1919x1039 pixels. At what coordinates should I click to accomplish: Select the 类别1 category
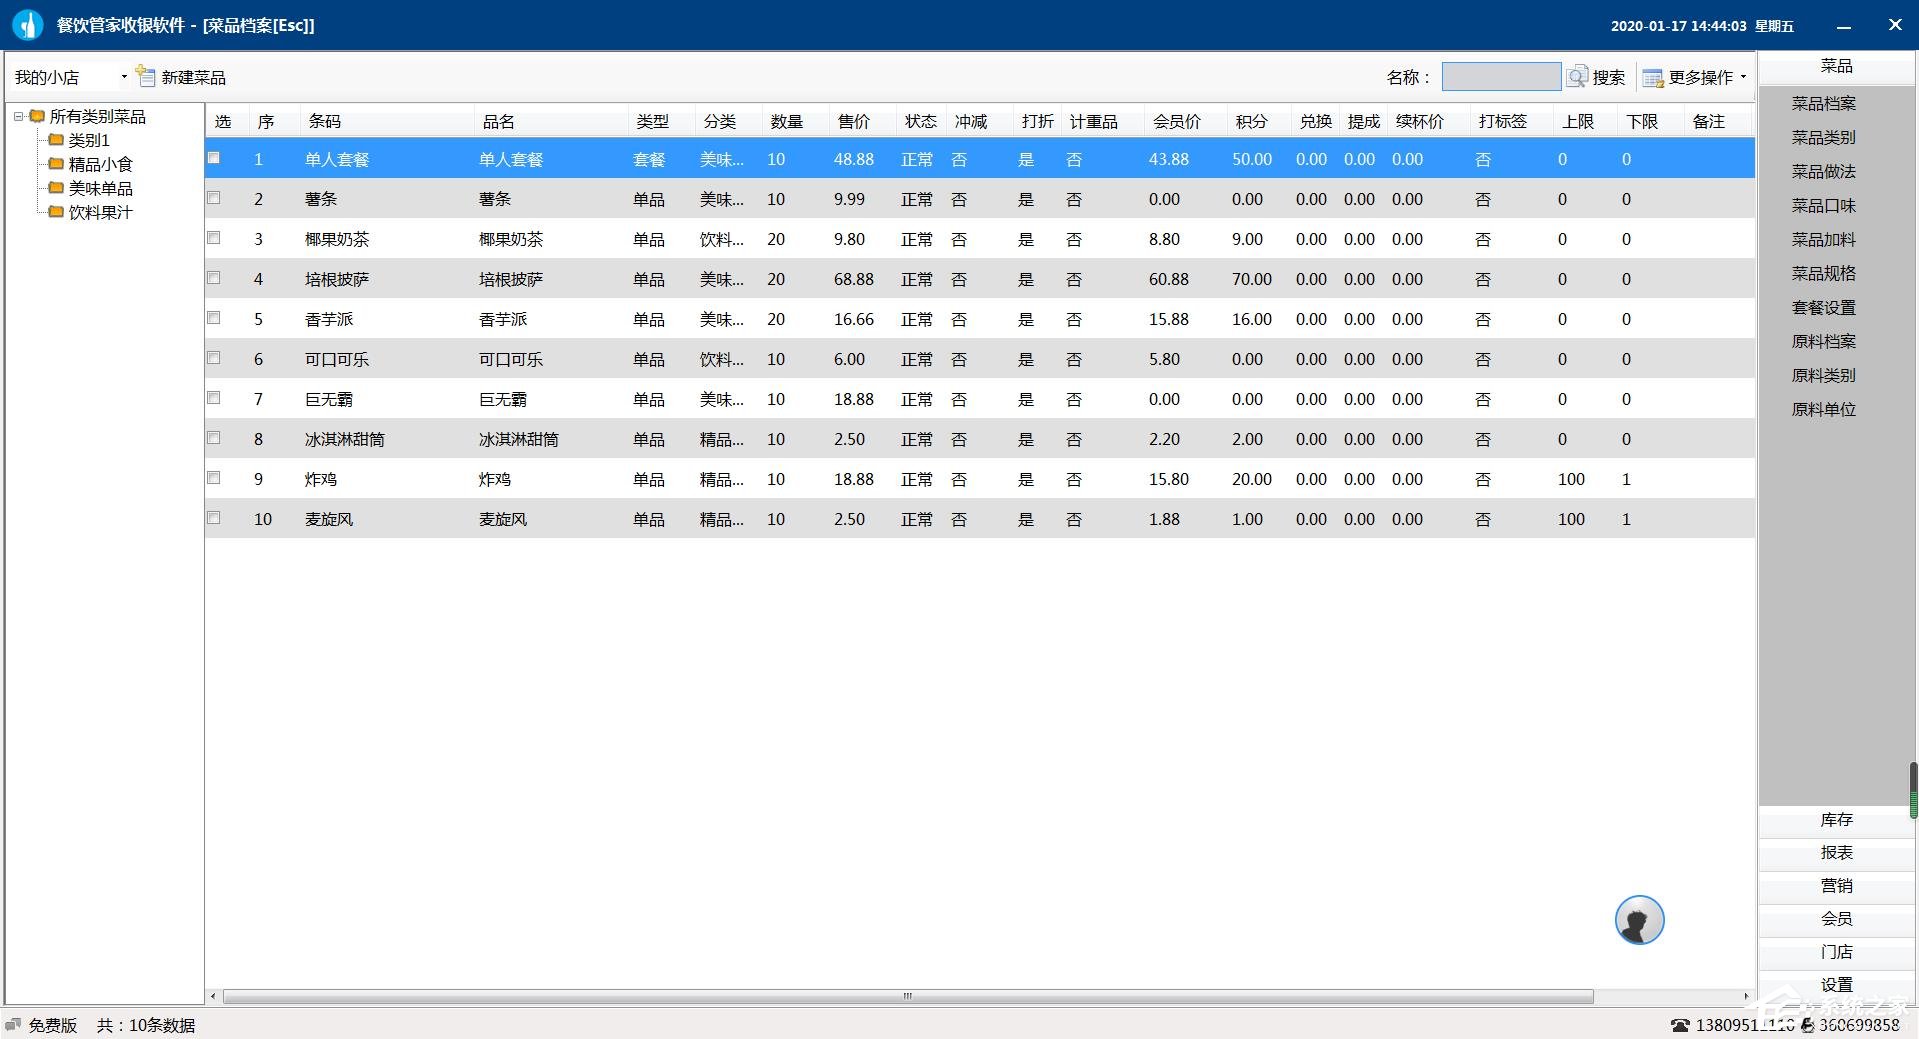pyautogui.click(x=89, y=140)
